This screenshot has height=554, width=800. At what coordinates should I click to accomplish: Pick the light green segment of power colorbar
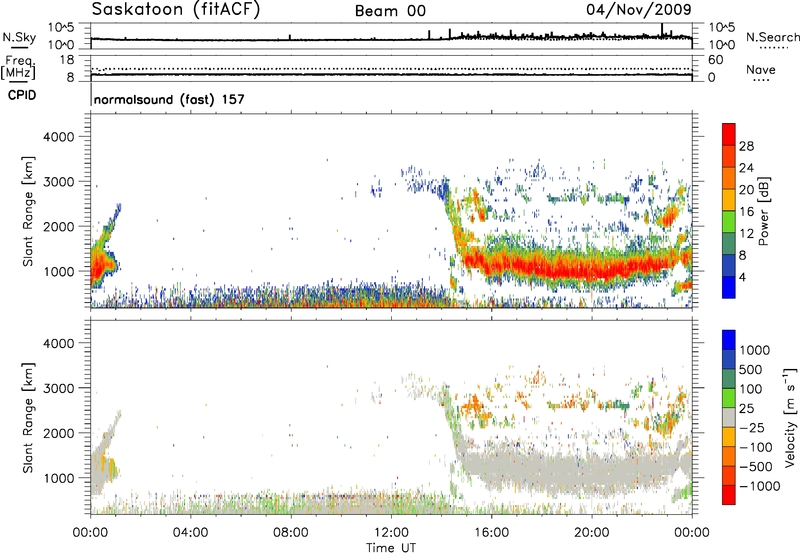tap(729, 221)
